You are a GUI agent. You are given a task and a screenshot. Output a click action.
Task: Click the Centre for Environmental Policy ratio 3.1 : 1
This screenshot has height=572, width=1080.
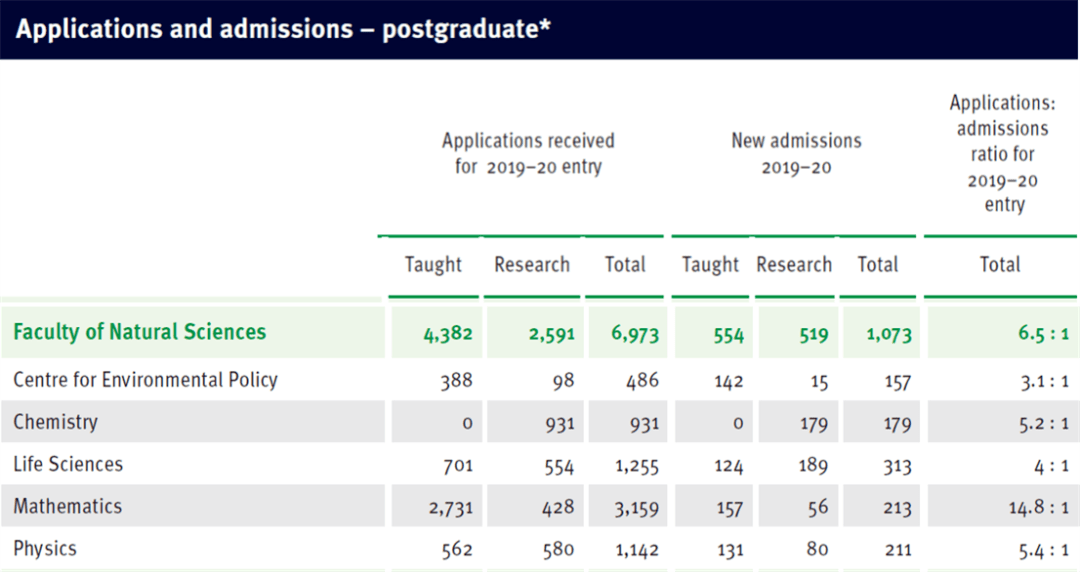pyautogui.click(x=1043, y=382)
